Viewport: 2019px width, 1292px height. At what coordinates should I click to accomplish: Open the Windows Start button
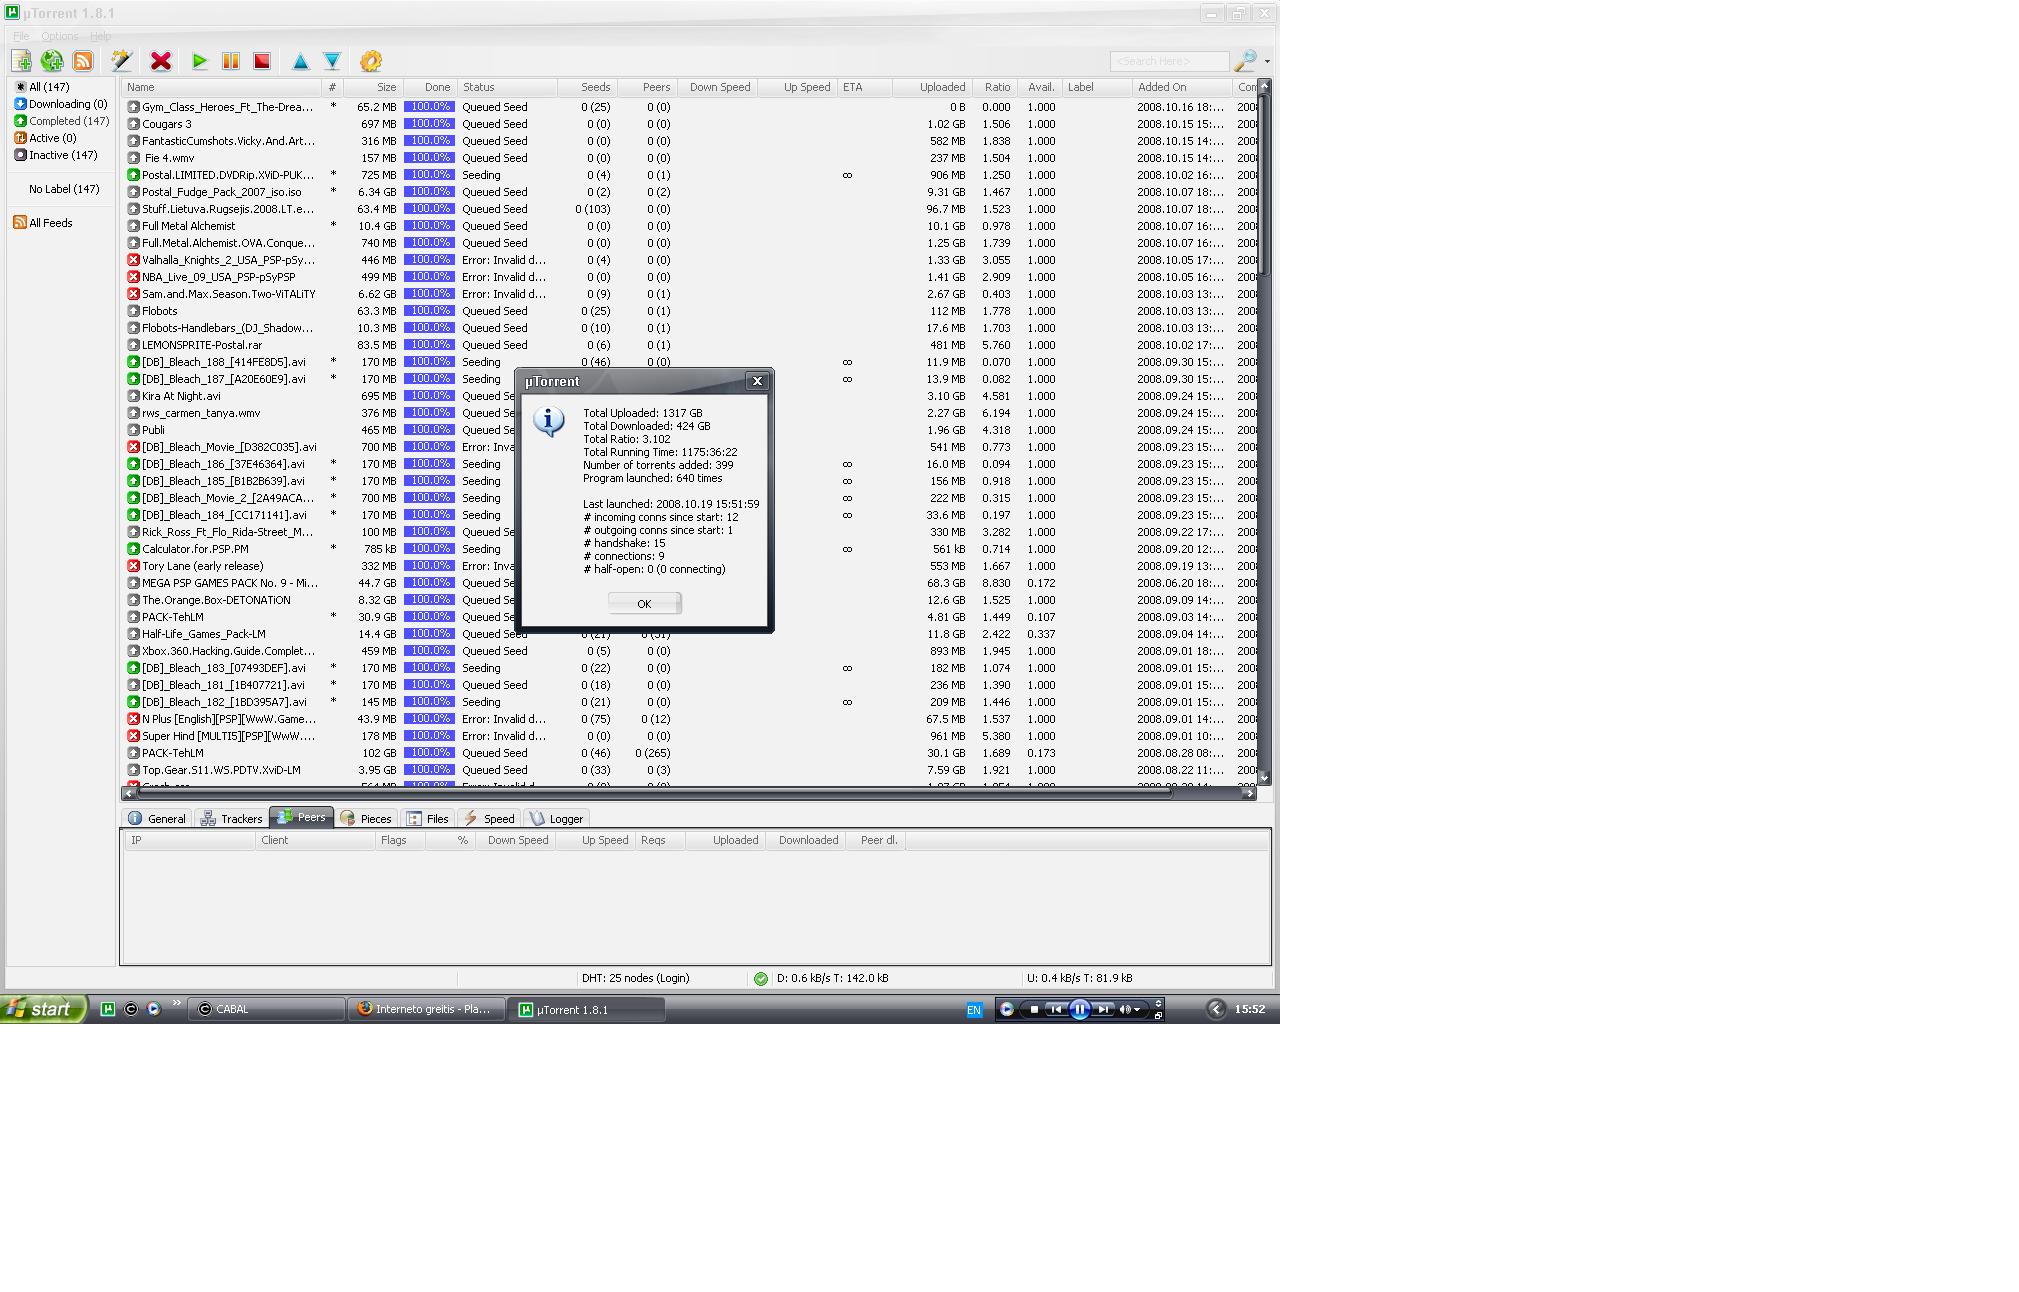43,1009
